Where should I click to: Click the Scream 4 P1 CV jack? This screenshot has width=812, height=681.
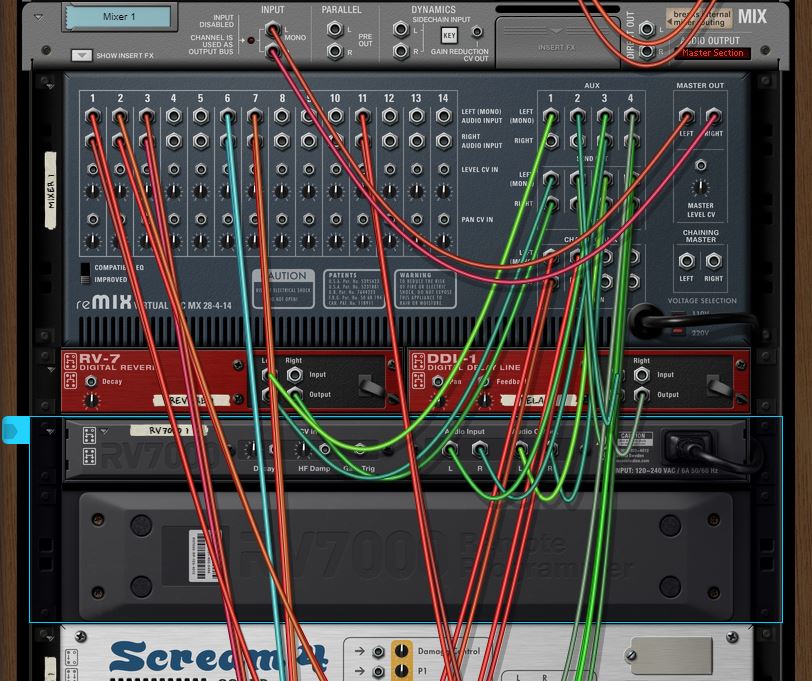[x=379, y=671]
